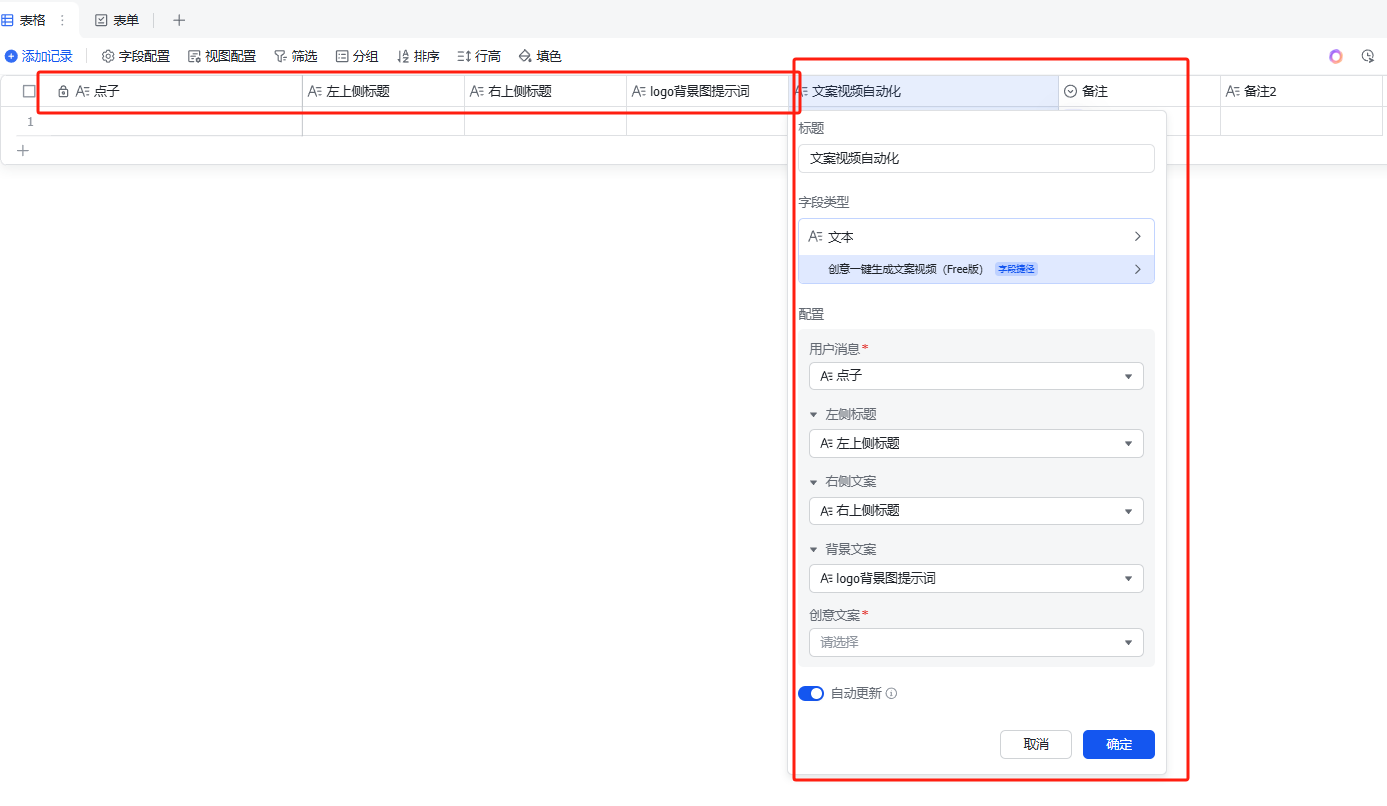Click the purple AI assistant icon
Screen dimensions: 1387x806
(x=1336, y=56)
